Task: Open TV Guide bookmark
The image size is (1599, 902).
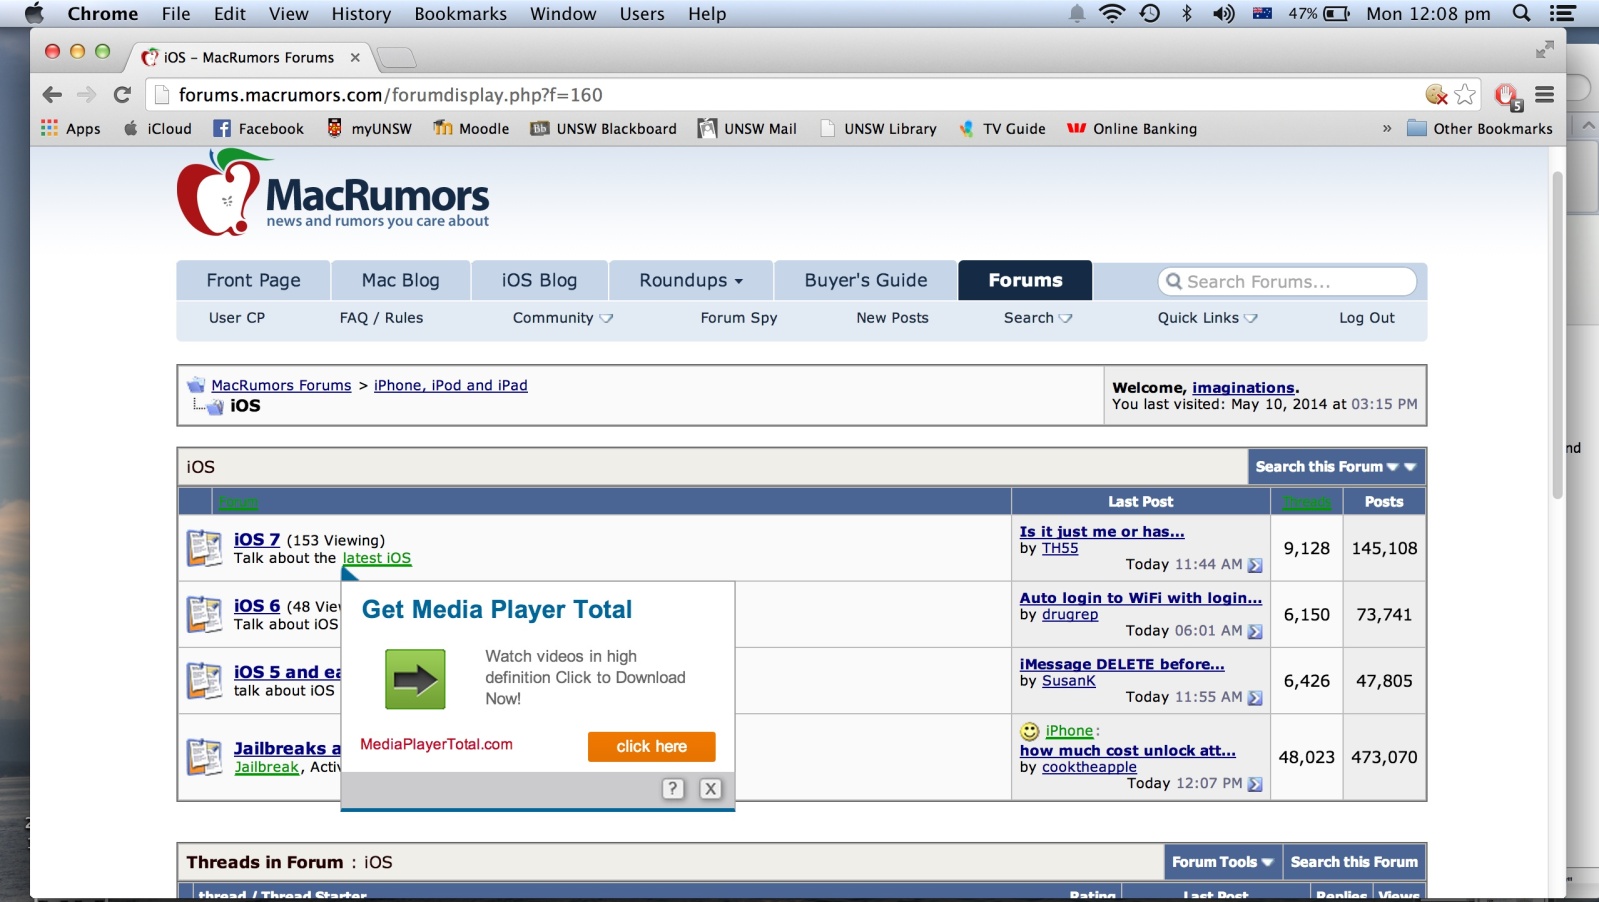Action: 1002,128
